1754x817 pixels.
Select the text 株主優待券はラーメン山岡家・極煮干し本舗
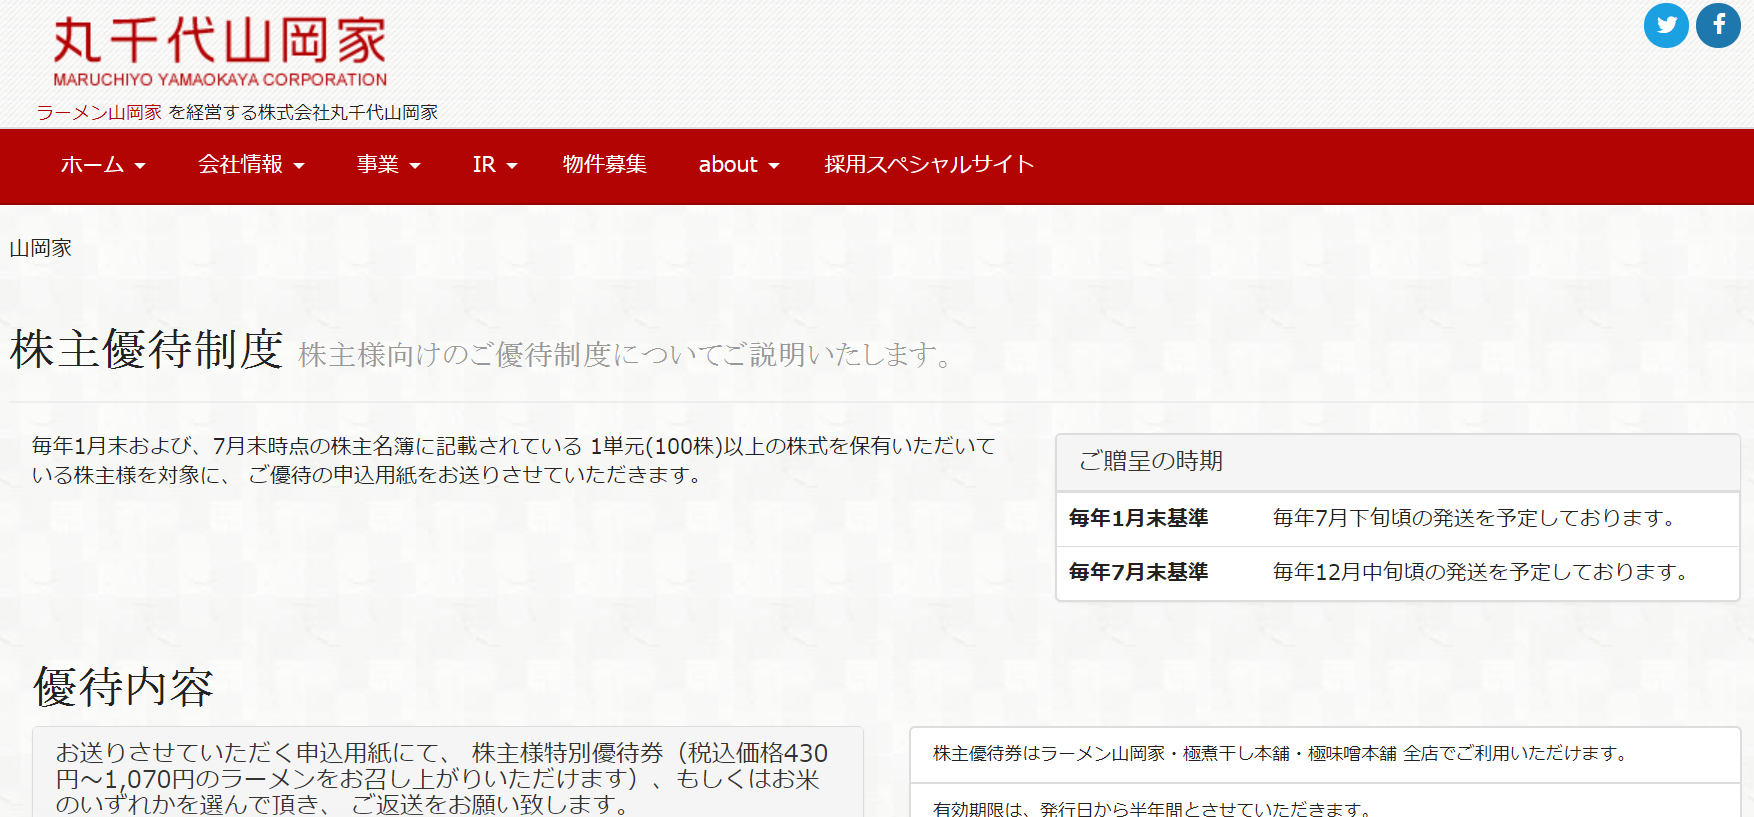pyautogui.click(x=1283, y=754)
